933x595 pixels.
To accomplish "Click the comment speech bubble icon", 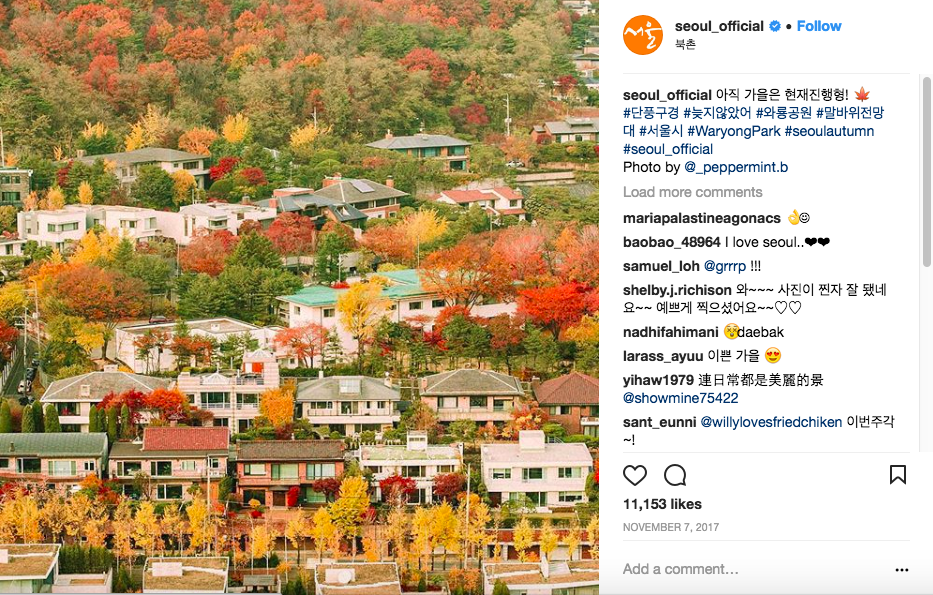I will 675,475.
